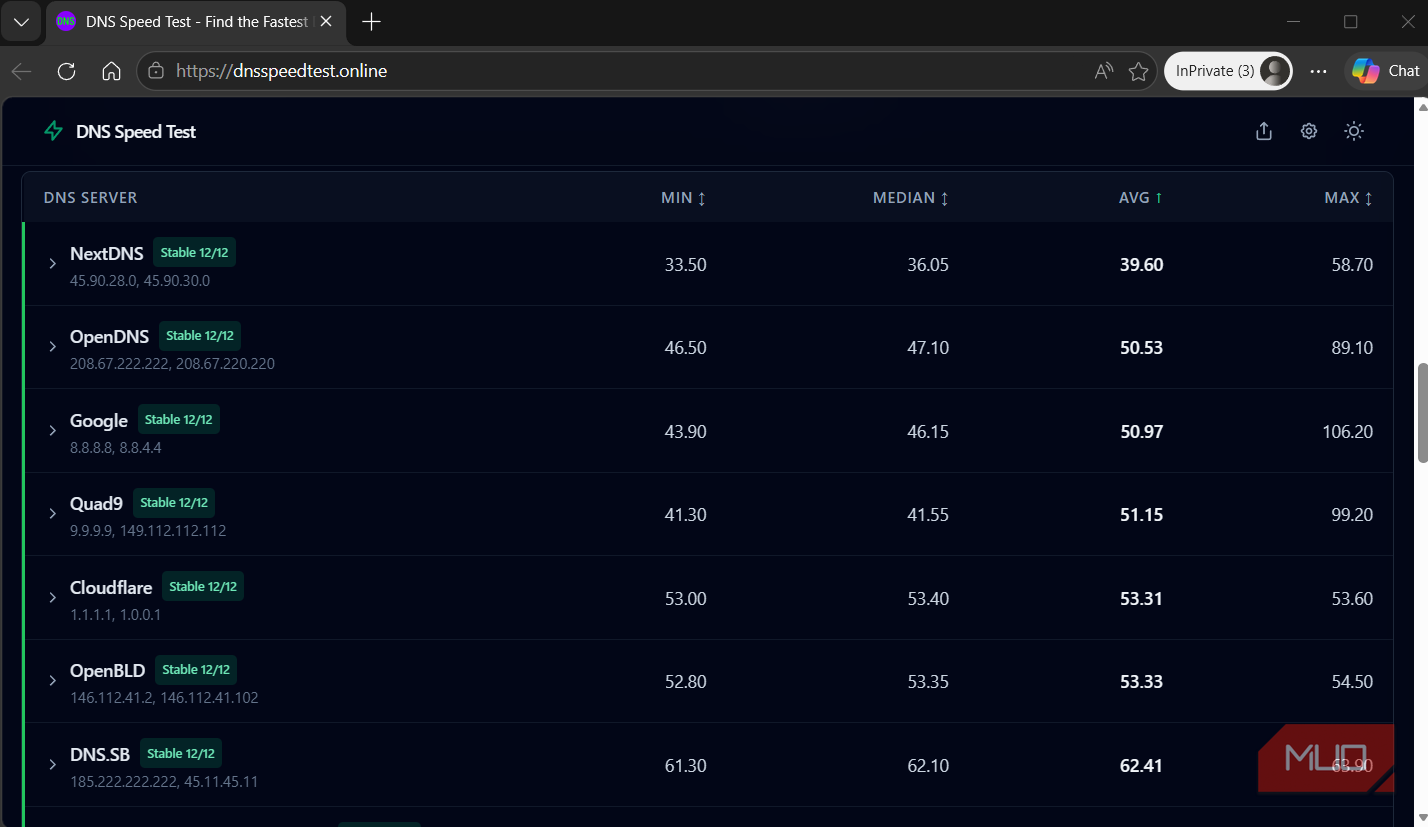The height and width of the screenshot is (827, 1428).
Task: Click the page vertical scrollbar thumb
Action: [1422, 413]
